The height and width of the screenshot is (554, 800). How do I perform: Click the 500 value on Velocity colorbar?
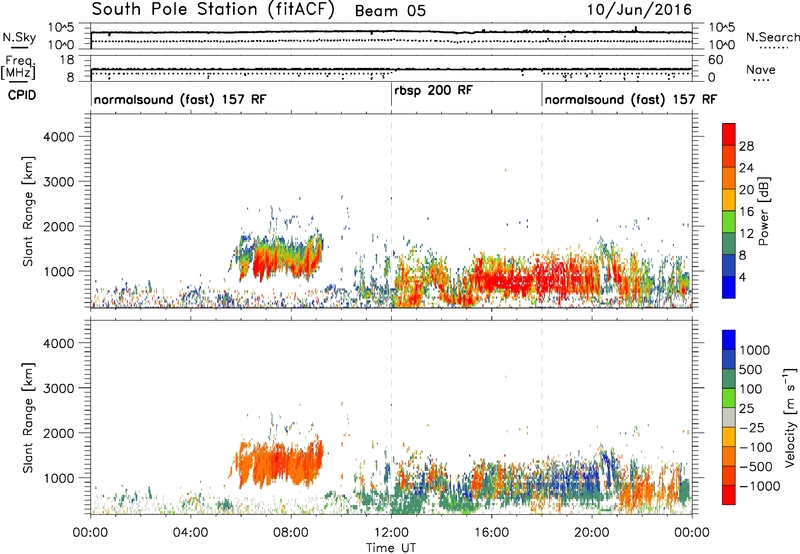click(x=751, y=370)
